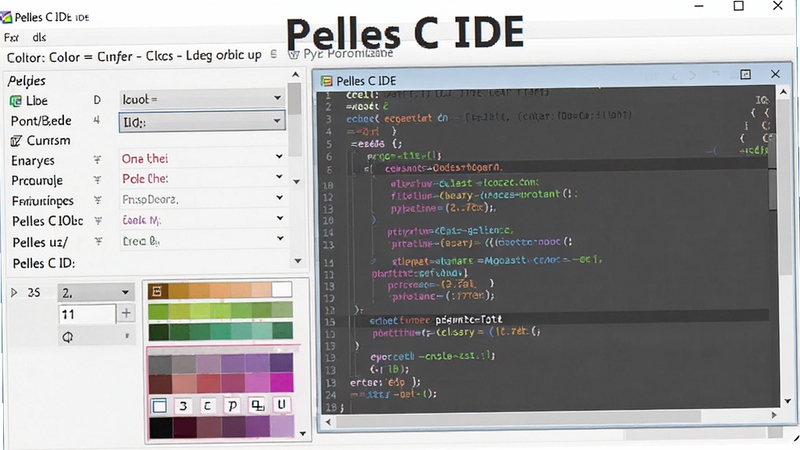
Task: Open the 'Eaek M' dropdown
Action: [202, 220]
